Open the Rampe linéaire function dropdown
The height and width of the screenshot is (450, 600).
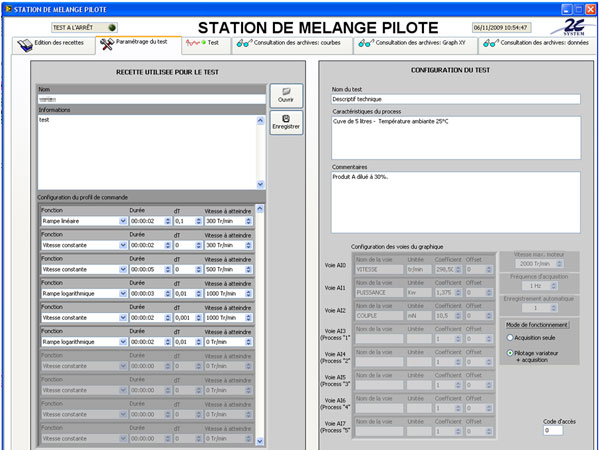pyautogui.click(x=122, y=220)
